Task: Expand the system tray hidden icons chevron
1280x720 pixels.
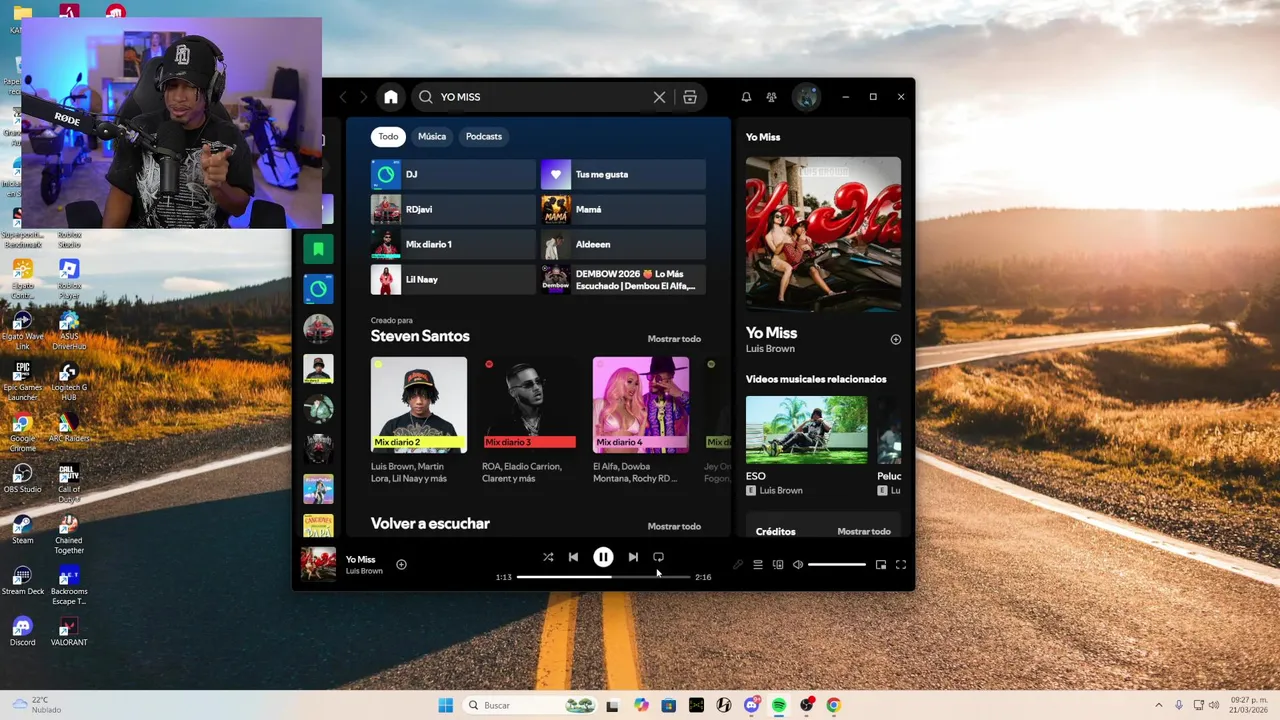Action: tap(1159, 705)
